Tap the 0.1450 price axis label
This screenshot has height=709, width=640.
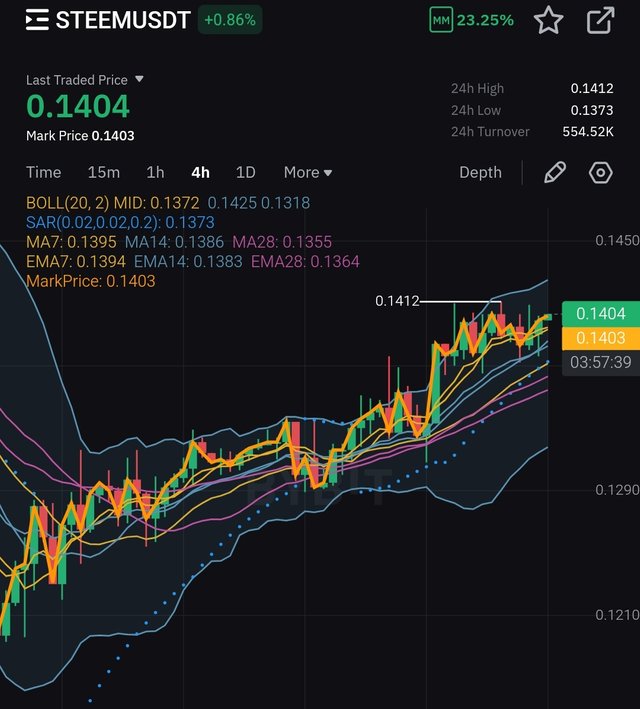(617, 241)
